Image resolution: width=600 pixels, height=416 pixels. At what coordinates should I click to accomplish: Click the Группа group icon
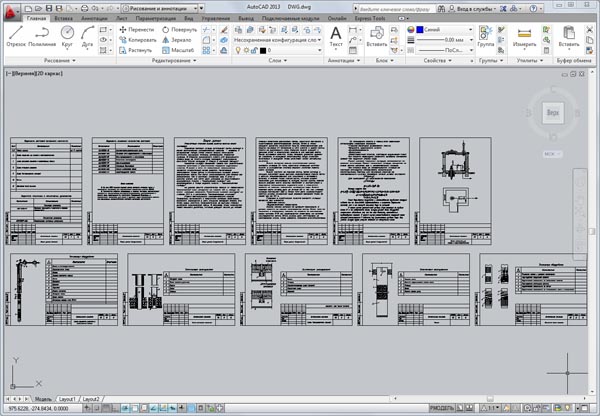coord(485,37)
